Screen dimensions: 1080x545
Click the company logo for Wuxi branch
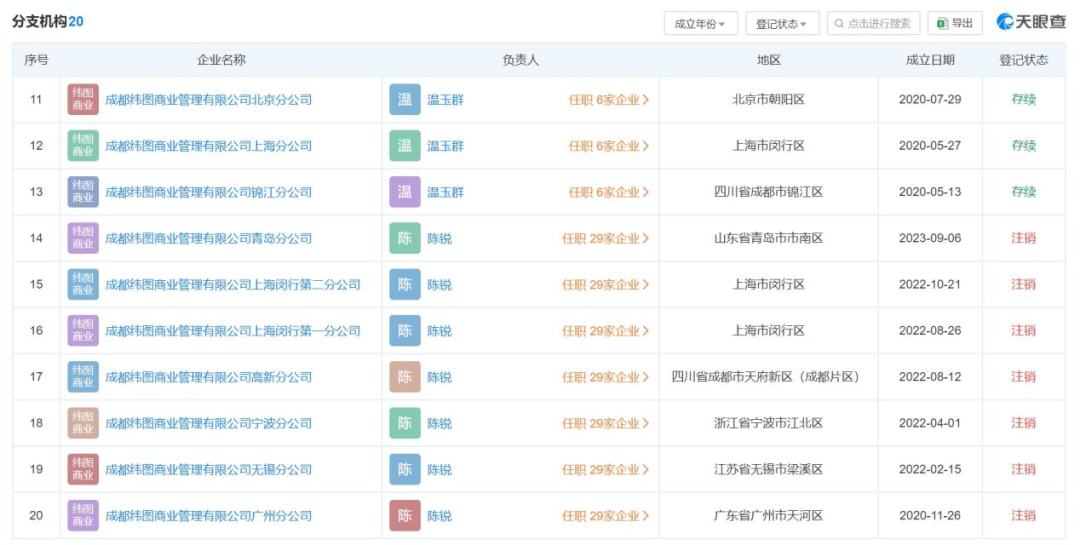point(83,469)
